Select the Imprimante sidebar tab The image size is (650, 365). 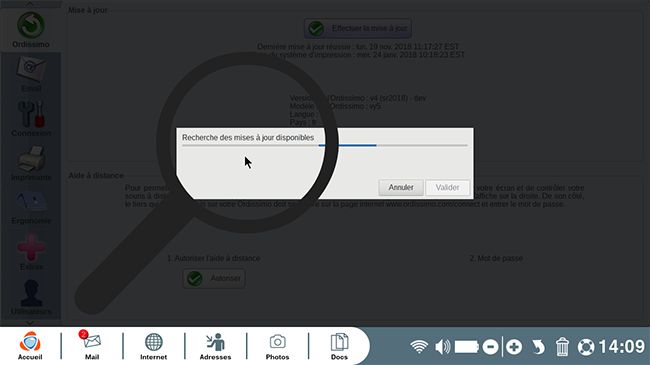pyautogui.click(x=31, y=163)
